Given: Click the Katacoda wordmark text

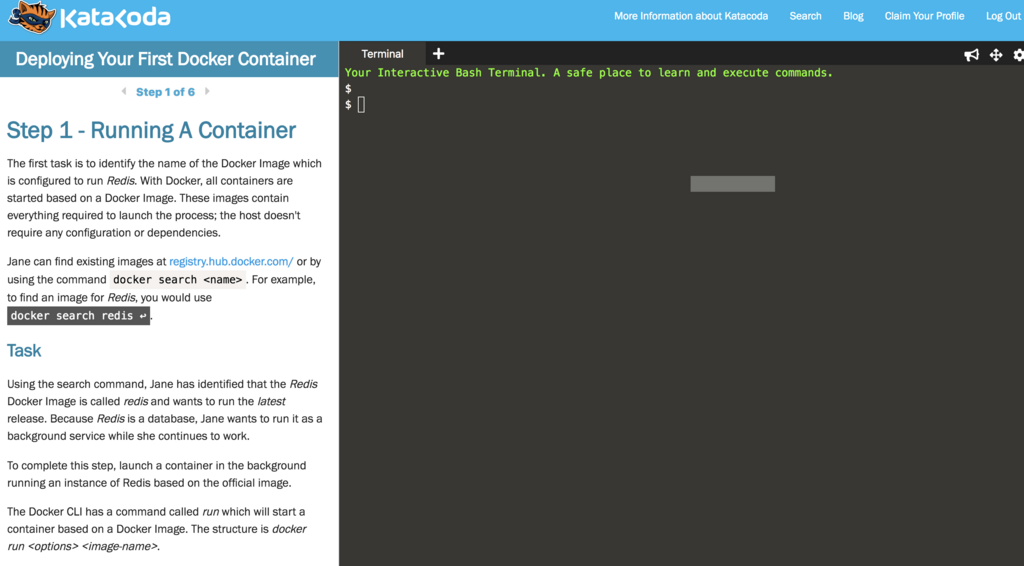Looking at the screenshot, I should 115,18.
